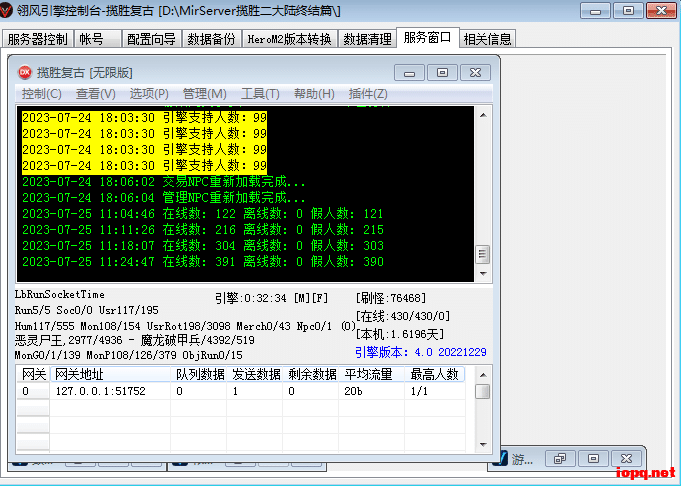Viewport: 681px width, 486px height.
Task: Click the 揽胜复古 window title icon
Action: click(x=25, y=72)
